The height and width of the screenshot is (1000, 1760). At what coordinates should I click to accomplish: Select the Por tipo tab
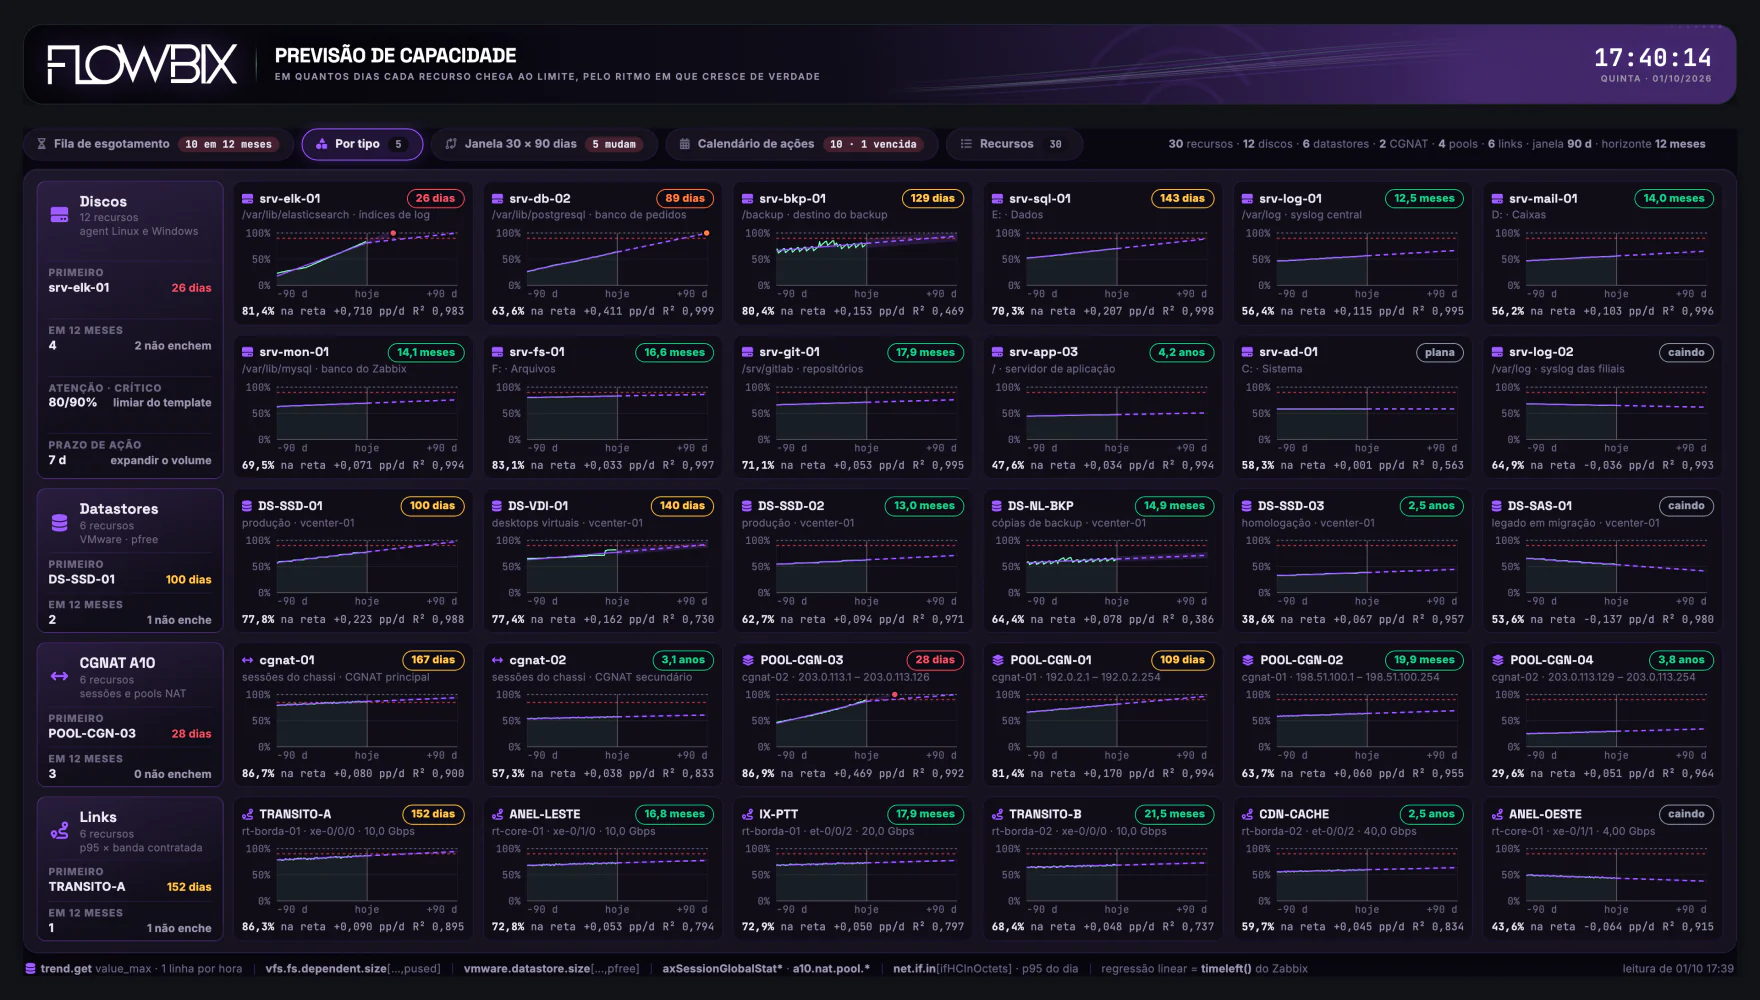click(x=362, y=144)
